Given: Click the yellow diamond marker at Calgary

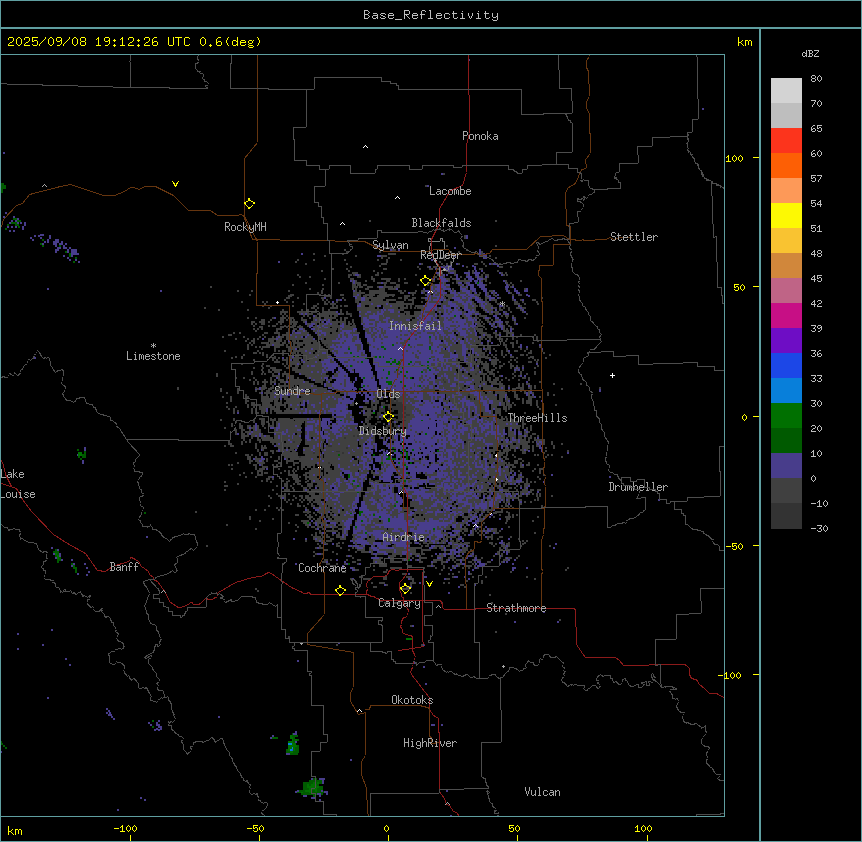Looking at the screenshot, I should point(405,589).
